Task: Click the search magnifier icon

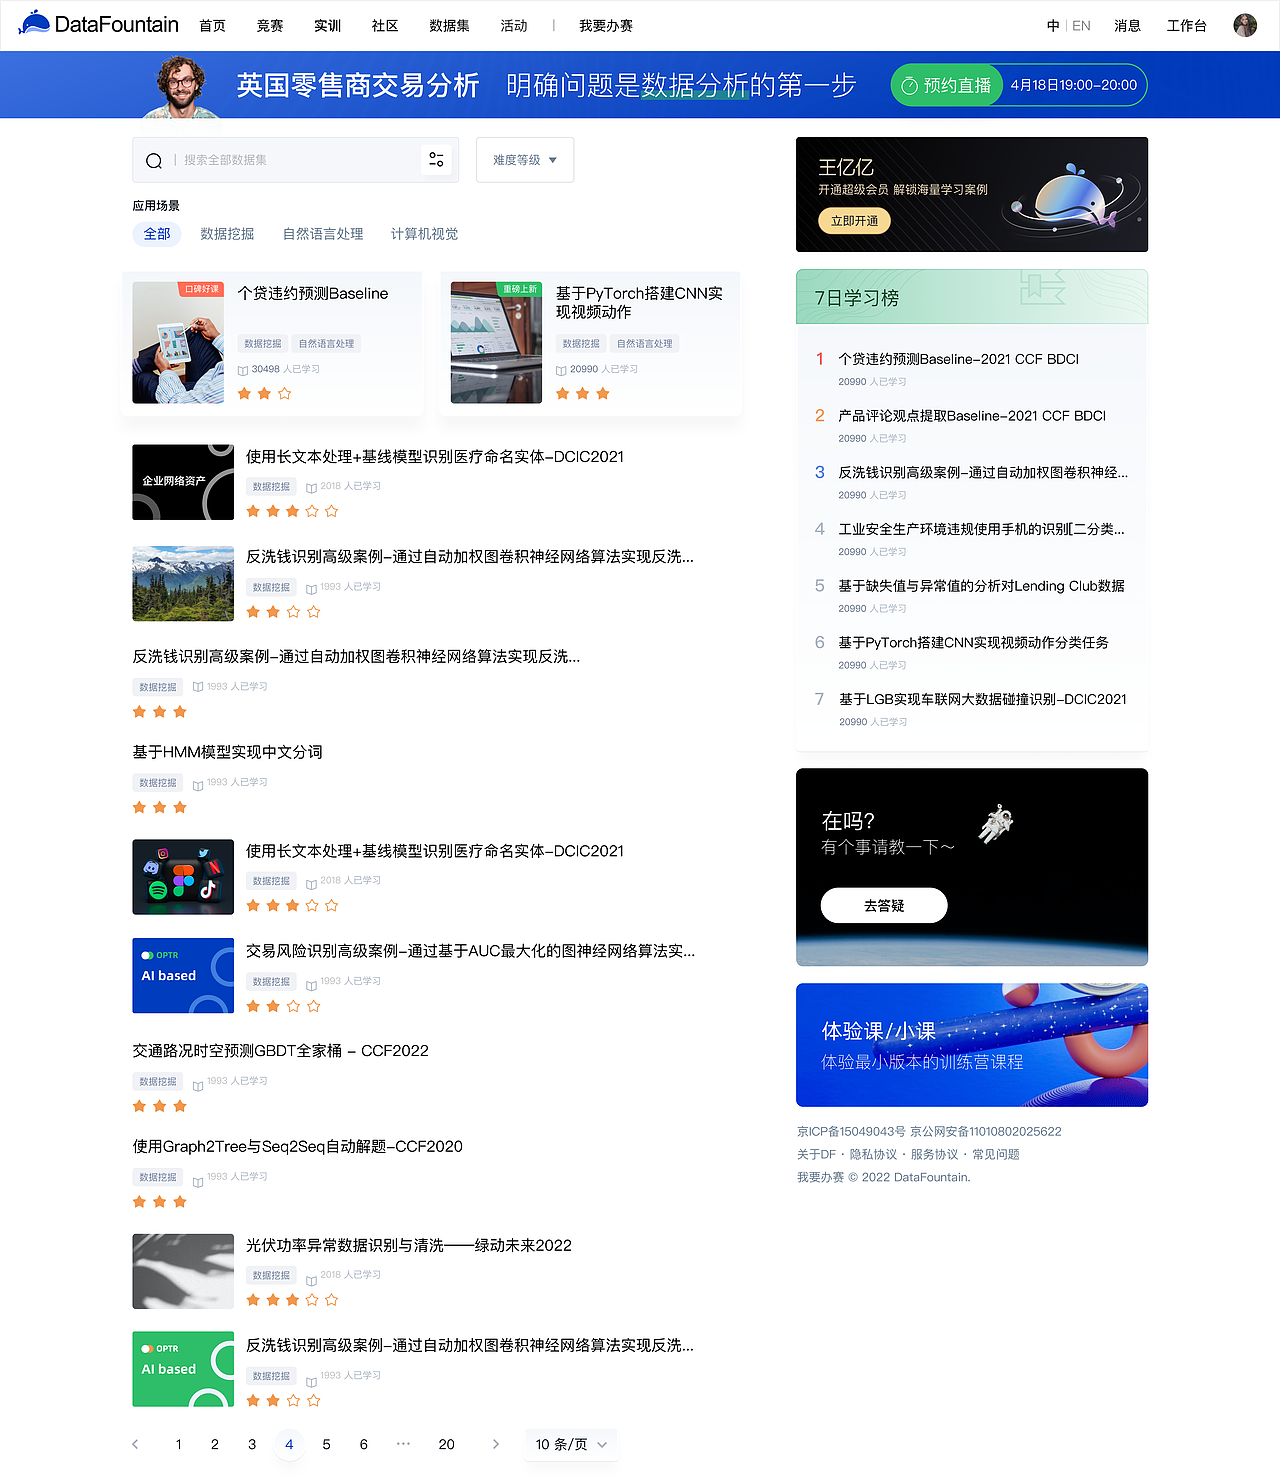Action: [x=153, y=160]
